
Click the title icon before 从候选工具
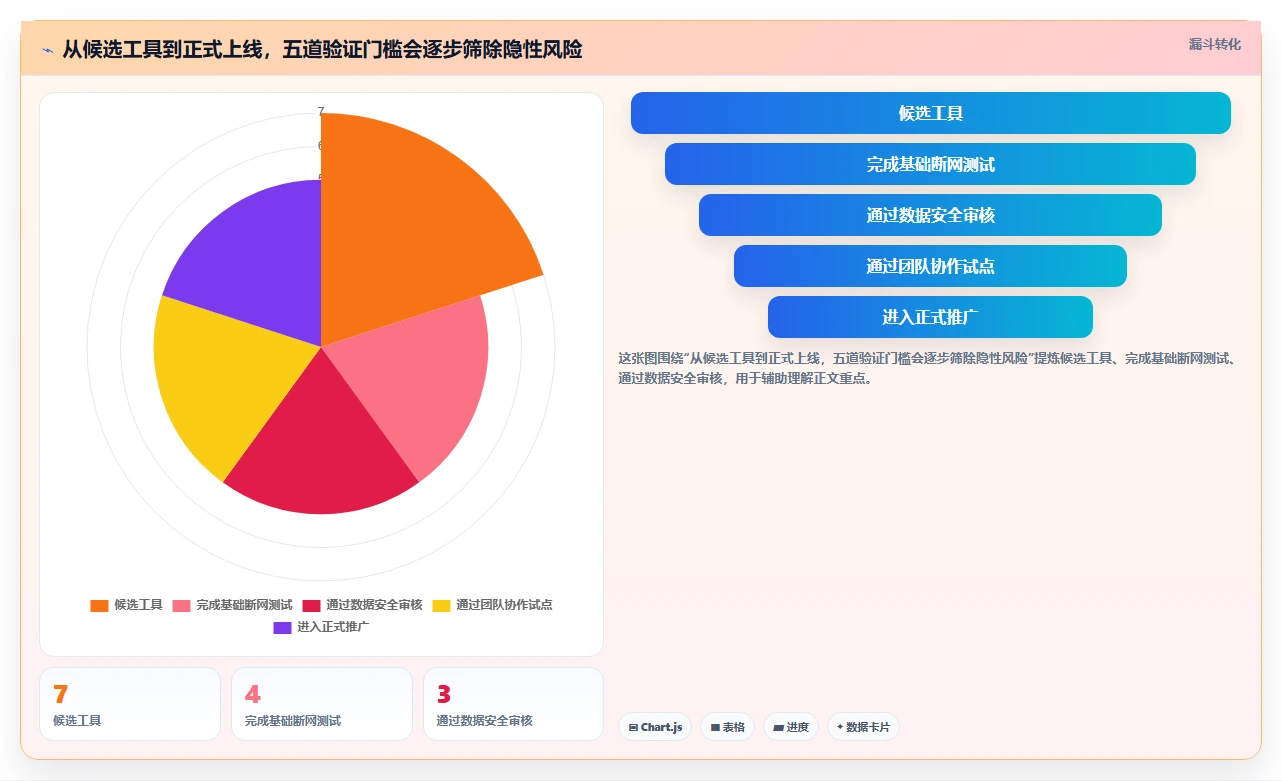tap(48, 49)
